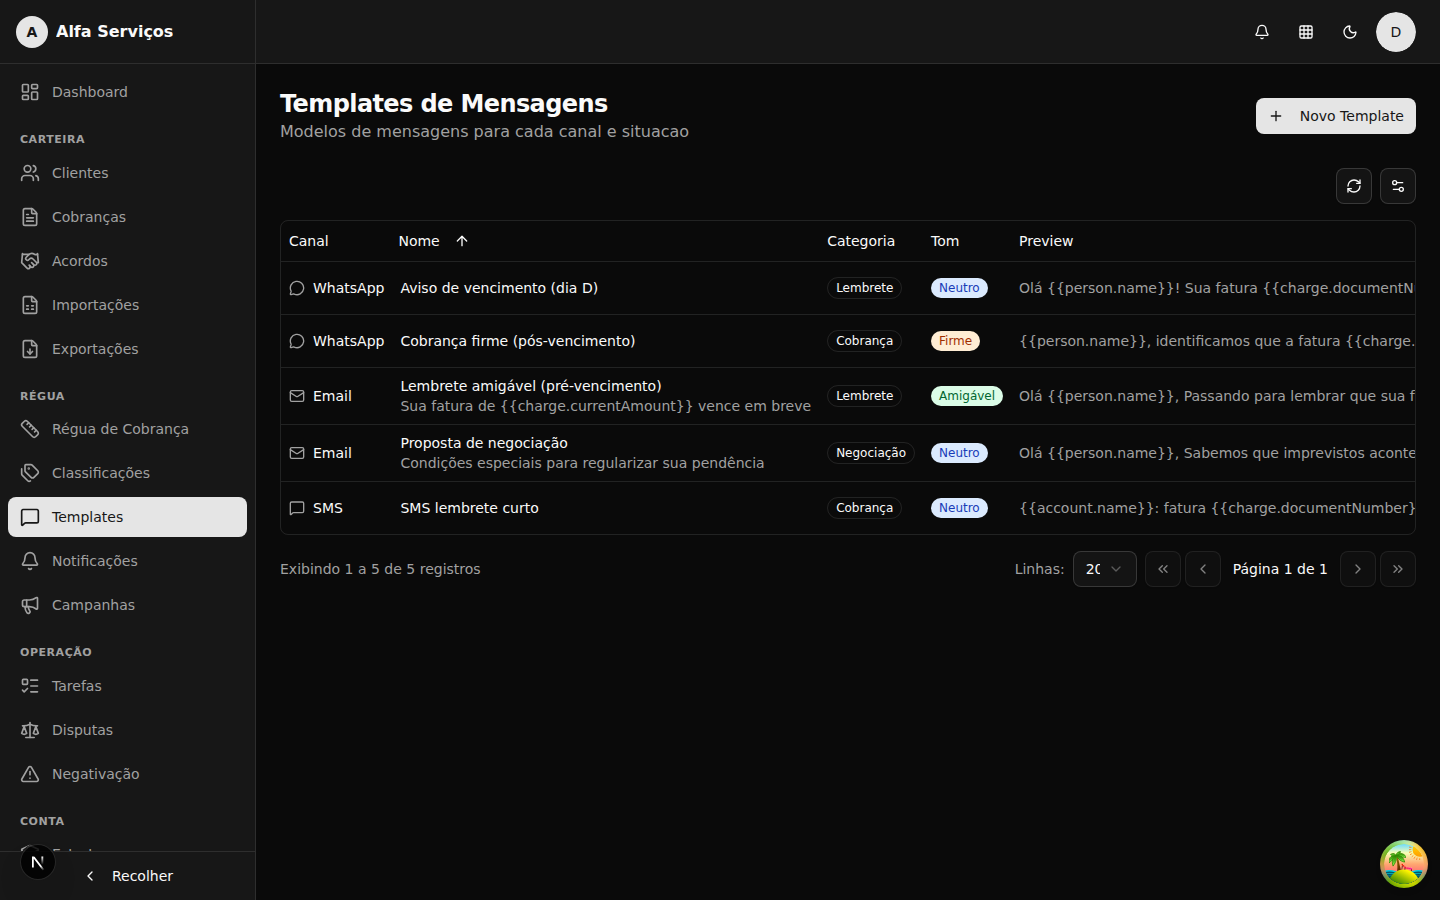Open Cobranças in the sidebar

click(x=127, y=217)
